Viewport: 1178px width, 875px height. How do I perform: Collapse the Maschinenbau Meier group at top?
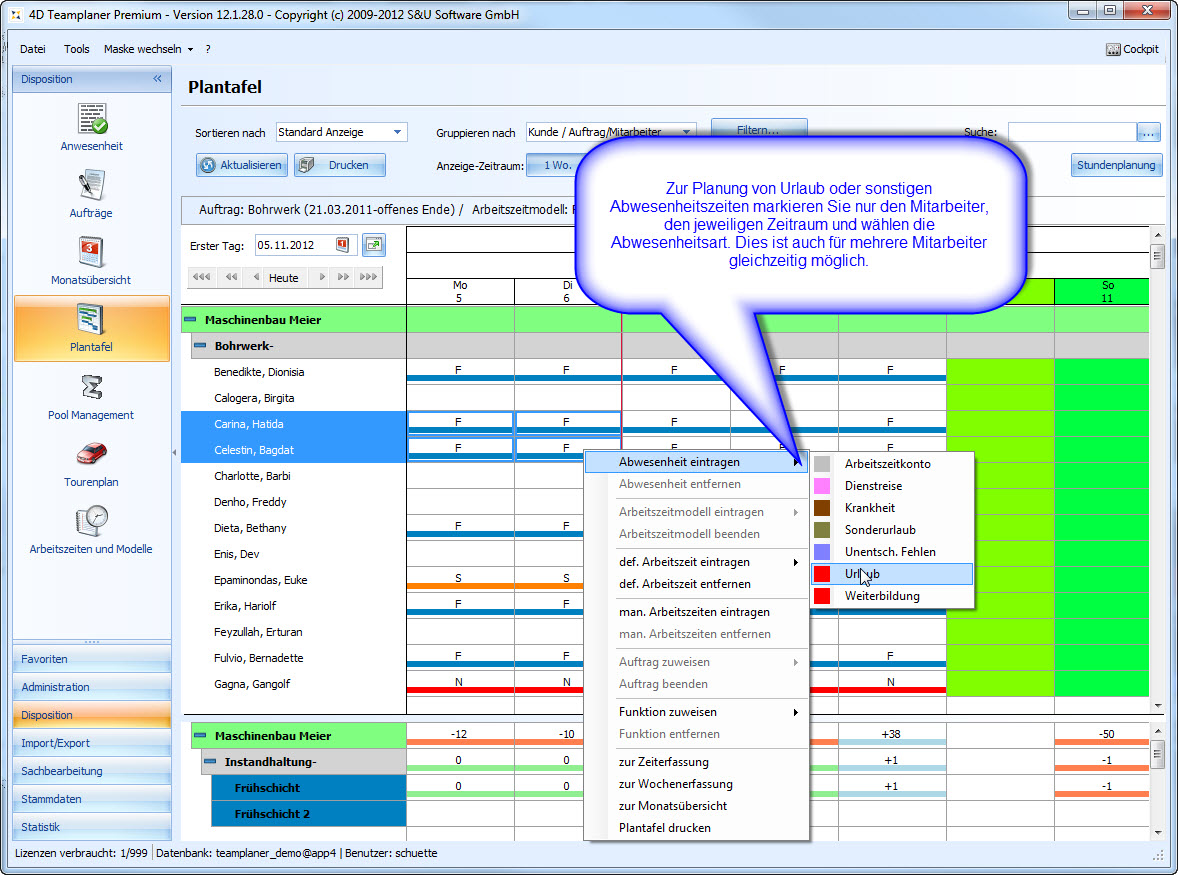(x=190, y=320)
